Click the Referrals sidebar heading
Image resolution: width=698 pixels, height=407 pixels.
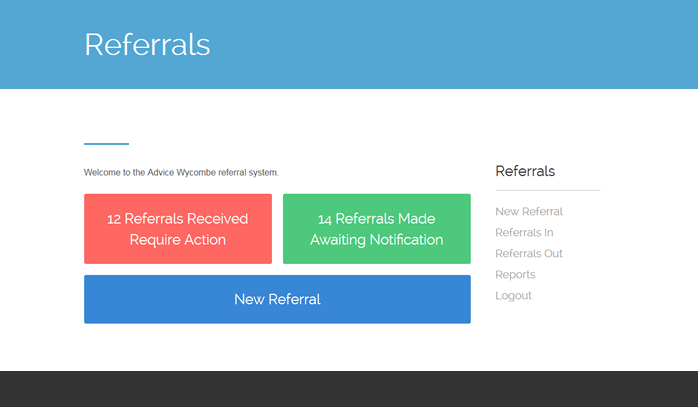click(x=525, y=171)
